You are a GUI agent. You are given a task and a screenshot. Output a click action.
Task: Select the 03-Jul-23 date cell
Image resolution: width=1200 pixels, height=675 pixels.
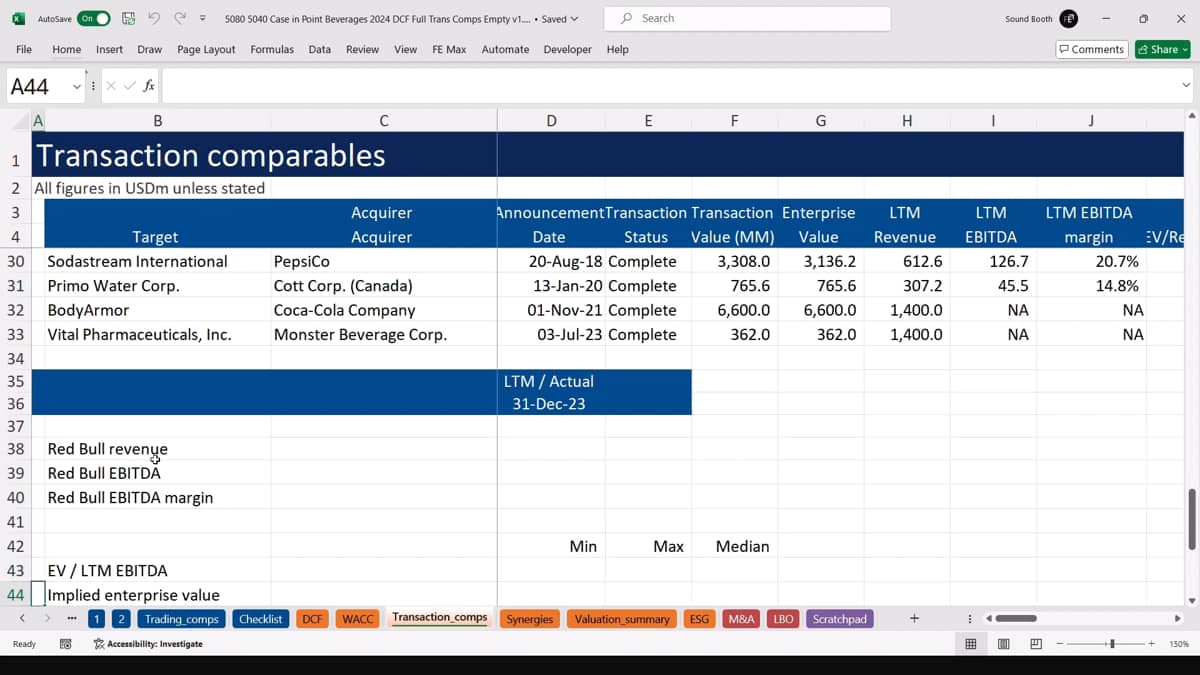tap(551, 334)
